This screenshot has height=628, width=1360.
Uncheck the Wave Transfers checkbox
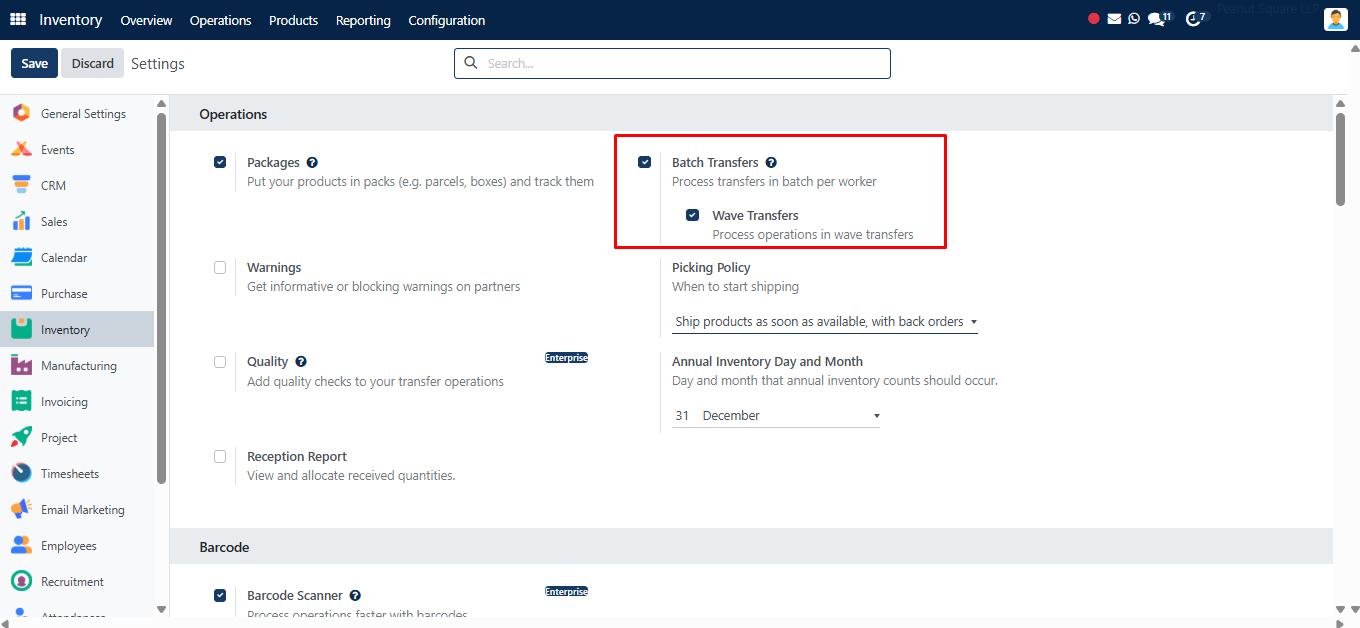(x=692, y=215)
